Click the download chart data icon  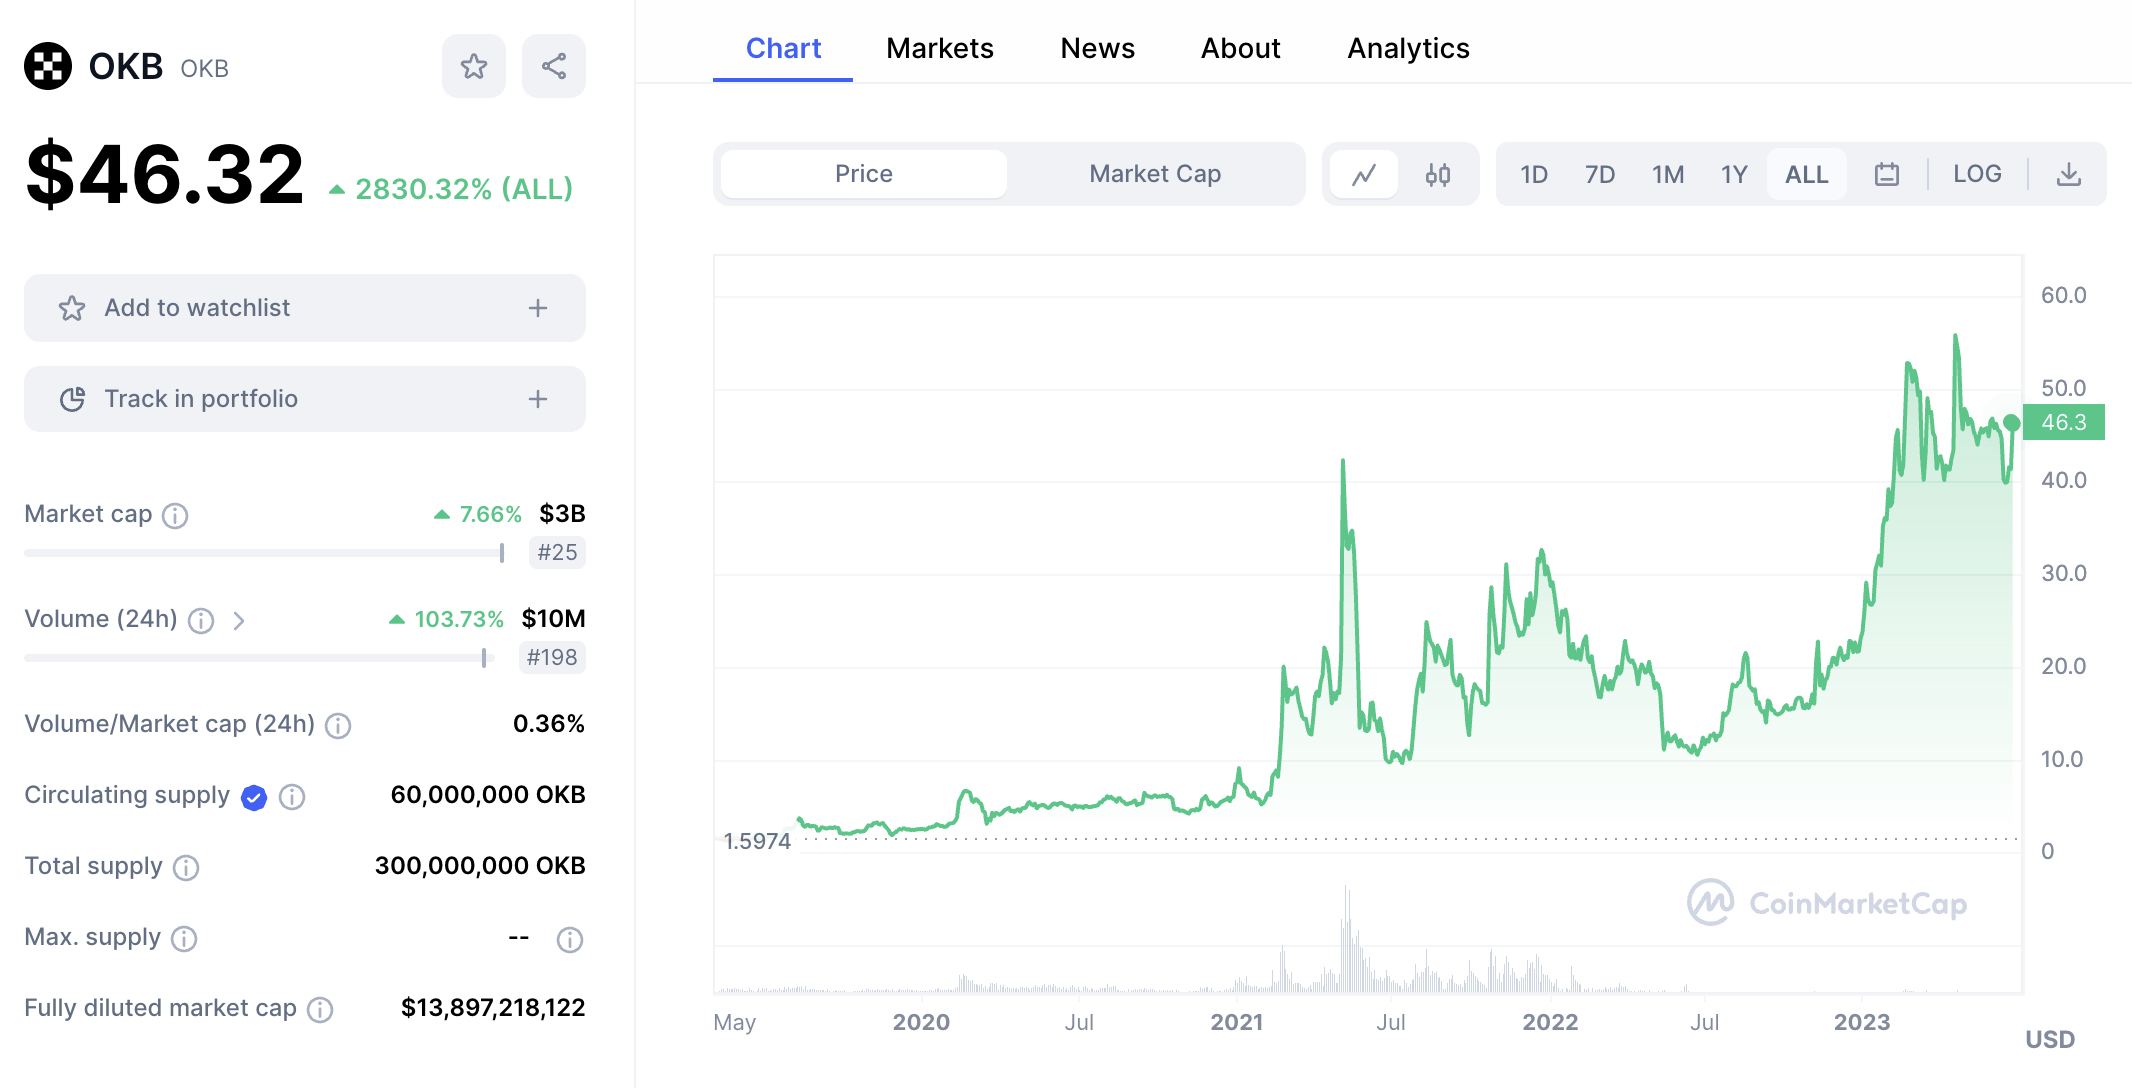[x=2069, y=175]
